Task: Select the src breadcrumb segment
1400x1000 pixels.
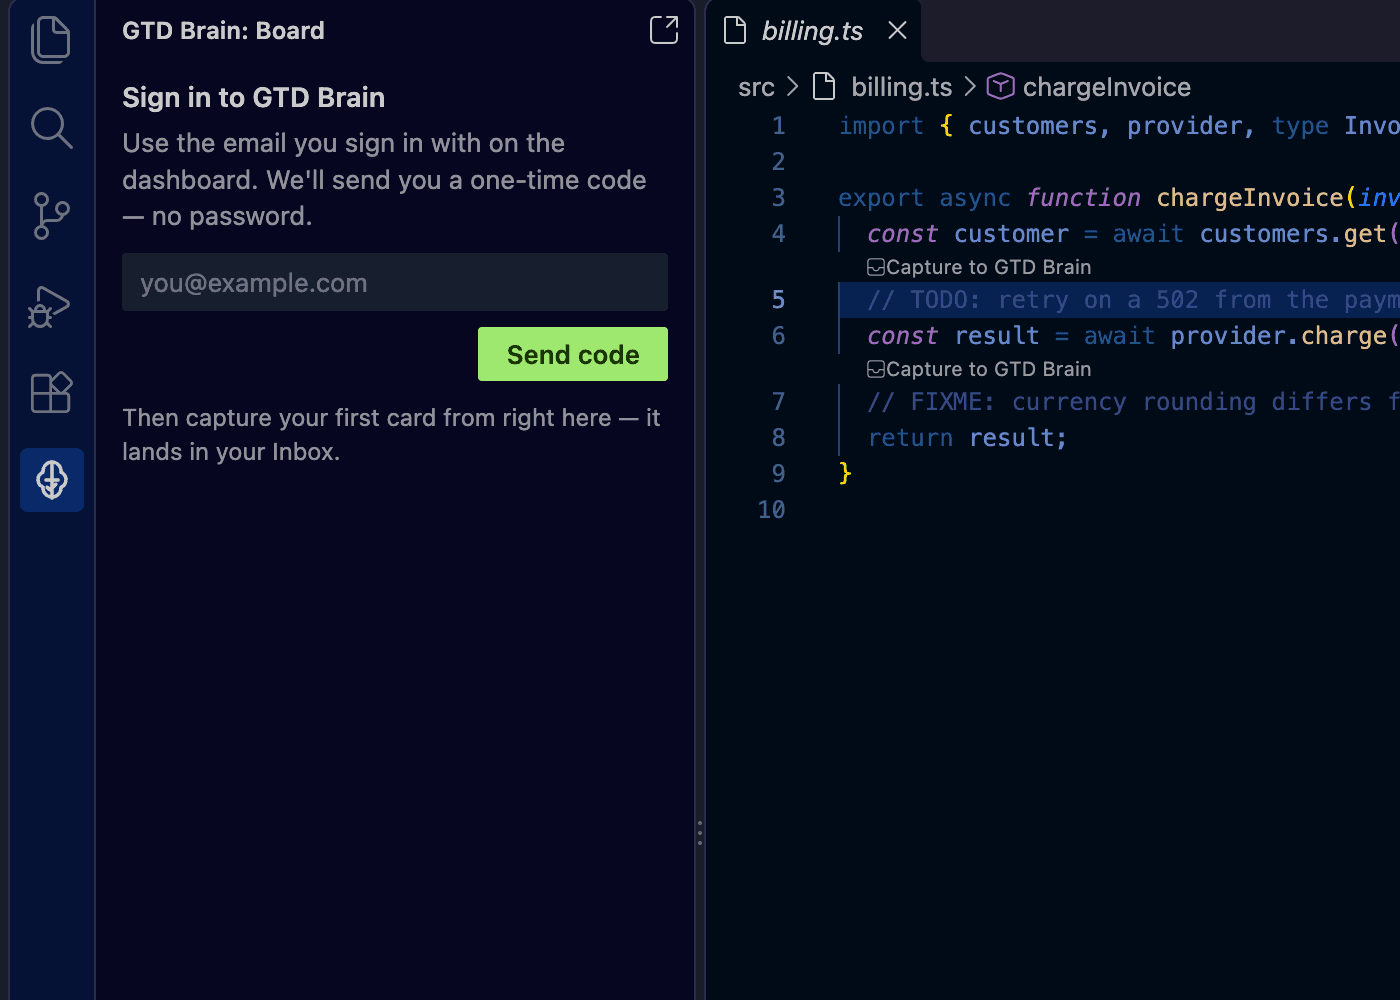Action: (x=756, y=87)
